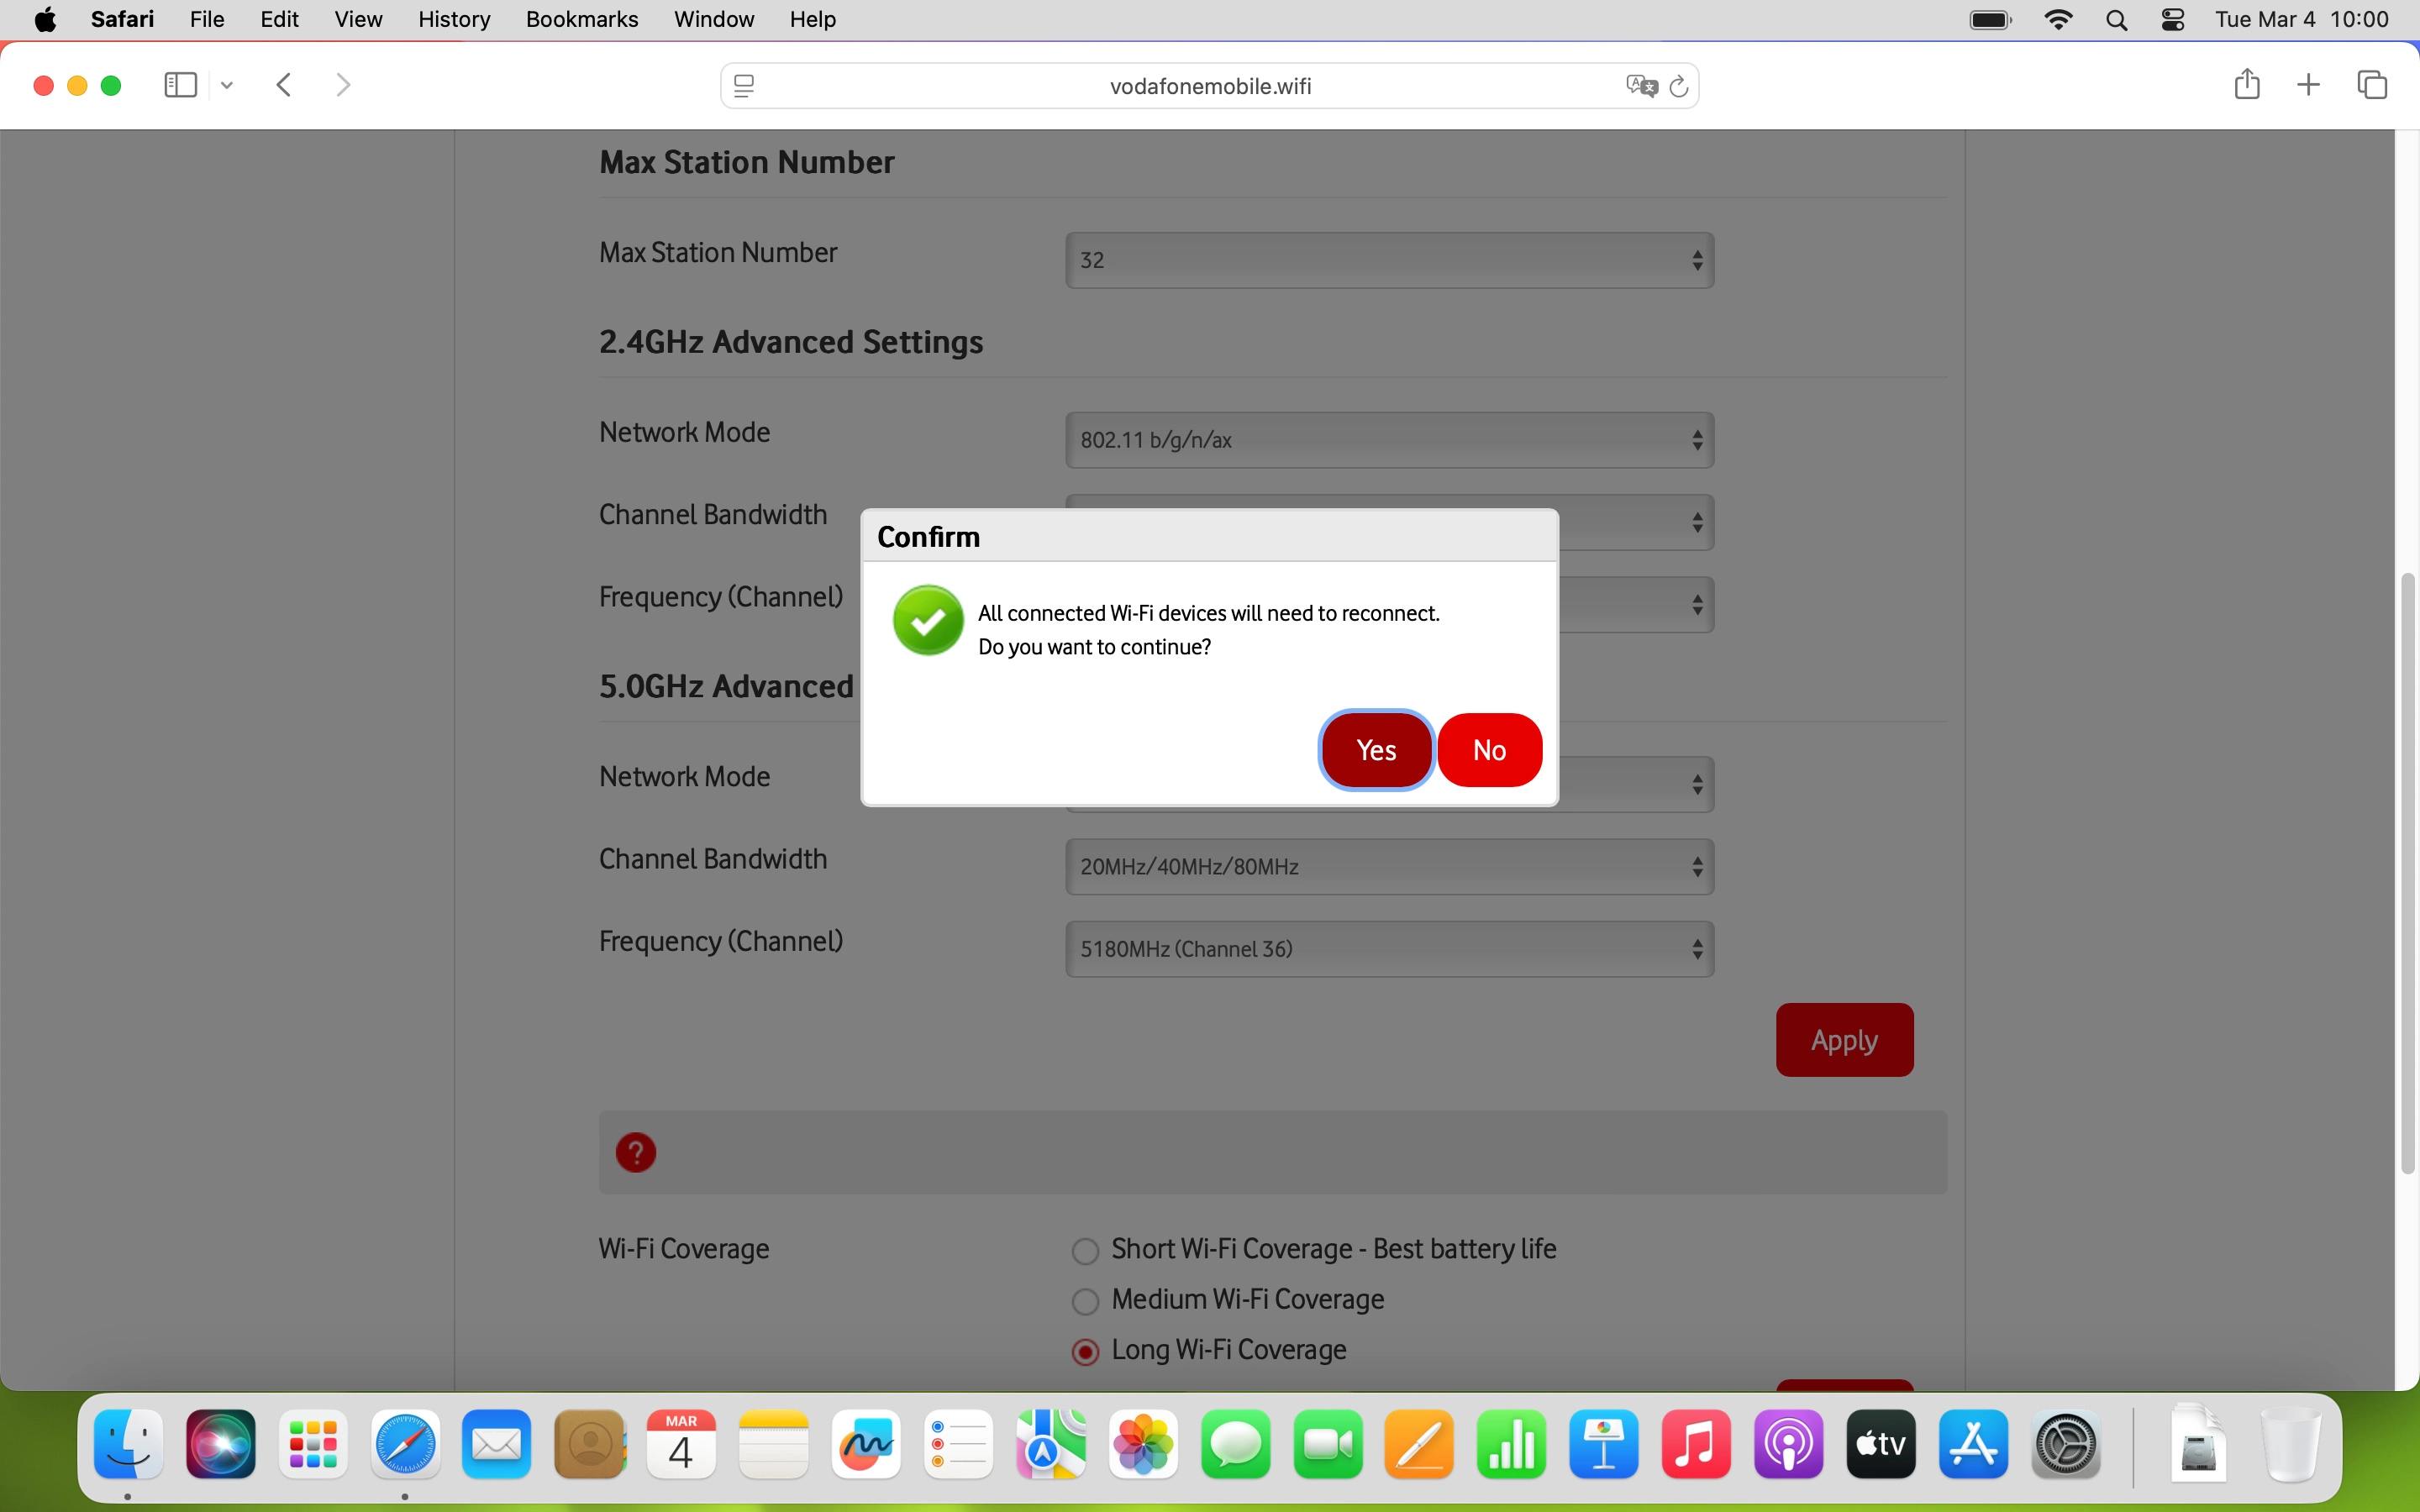
Task: Open Spotlight search in the menu bar
Action: pyautogui.click(x=2116, y=20)
